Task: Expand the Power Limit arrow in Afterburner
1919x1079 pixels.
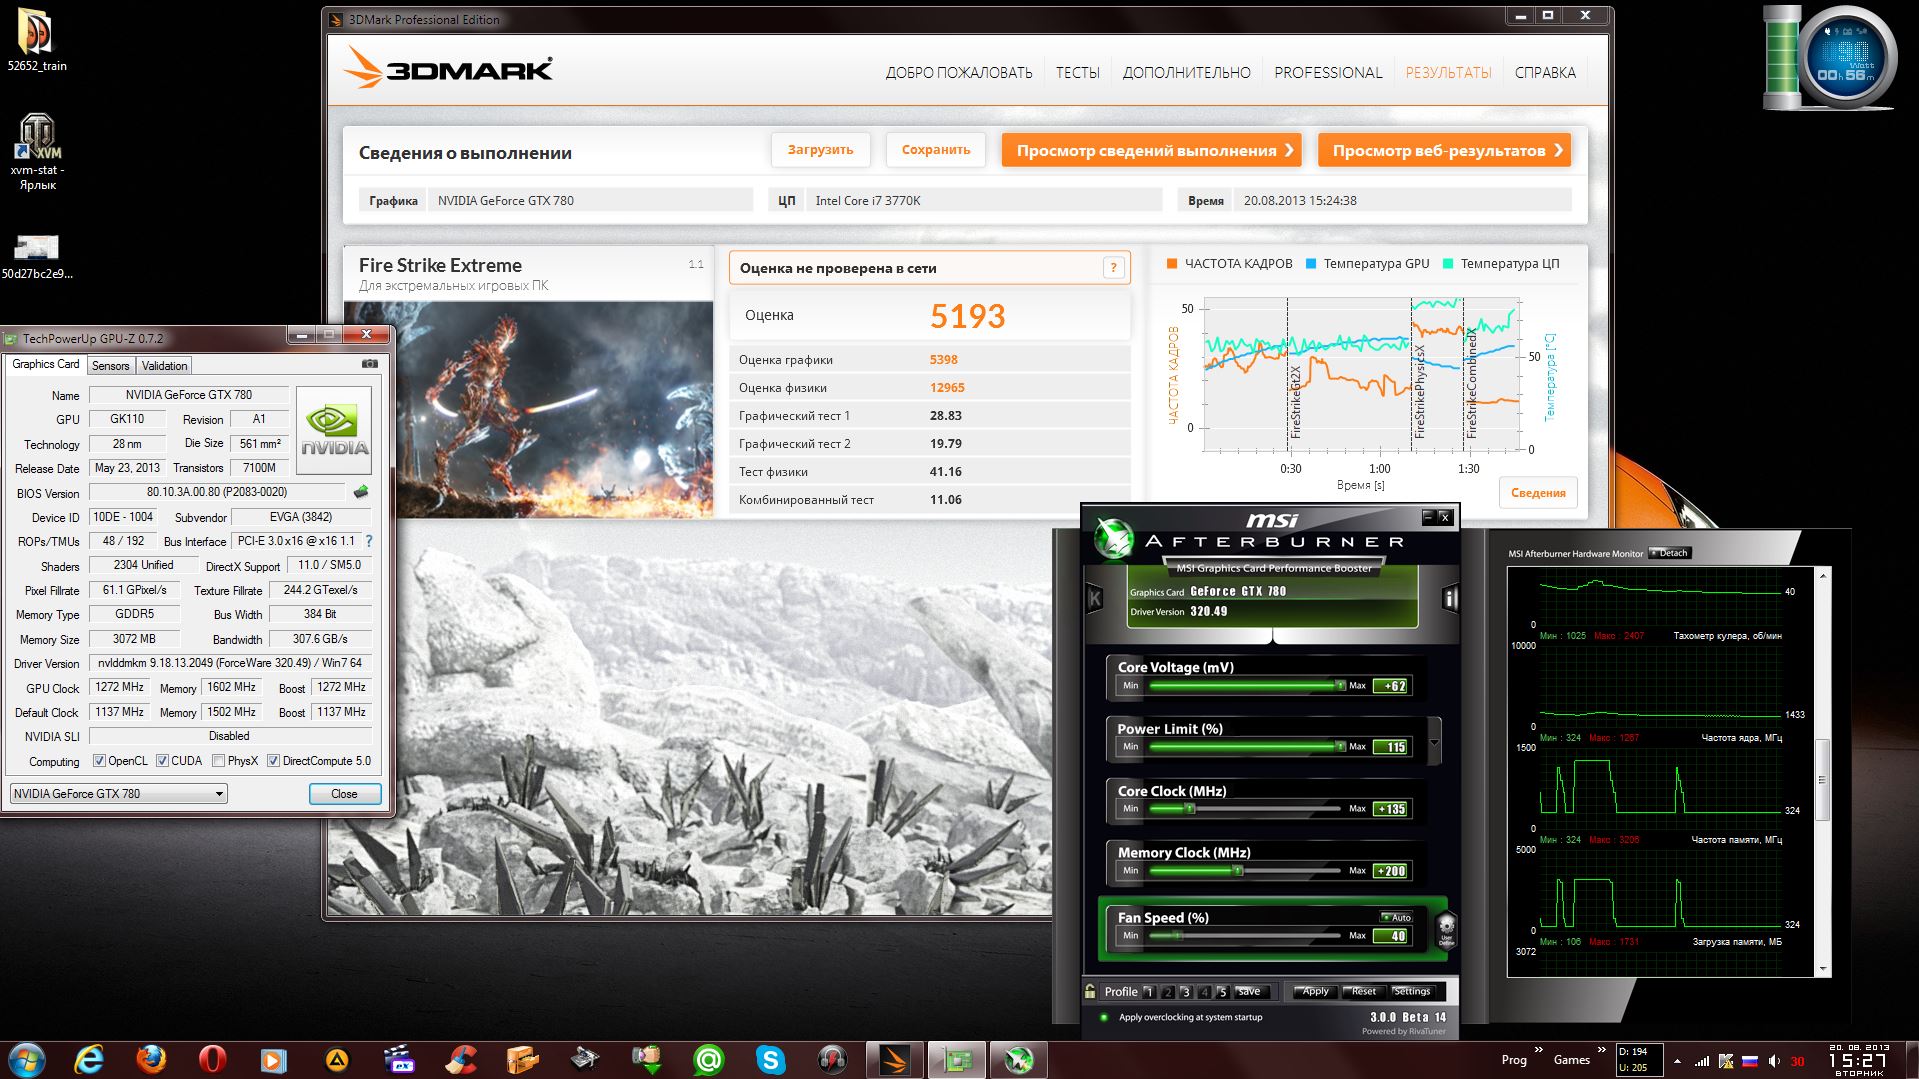Action: 1435,742
